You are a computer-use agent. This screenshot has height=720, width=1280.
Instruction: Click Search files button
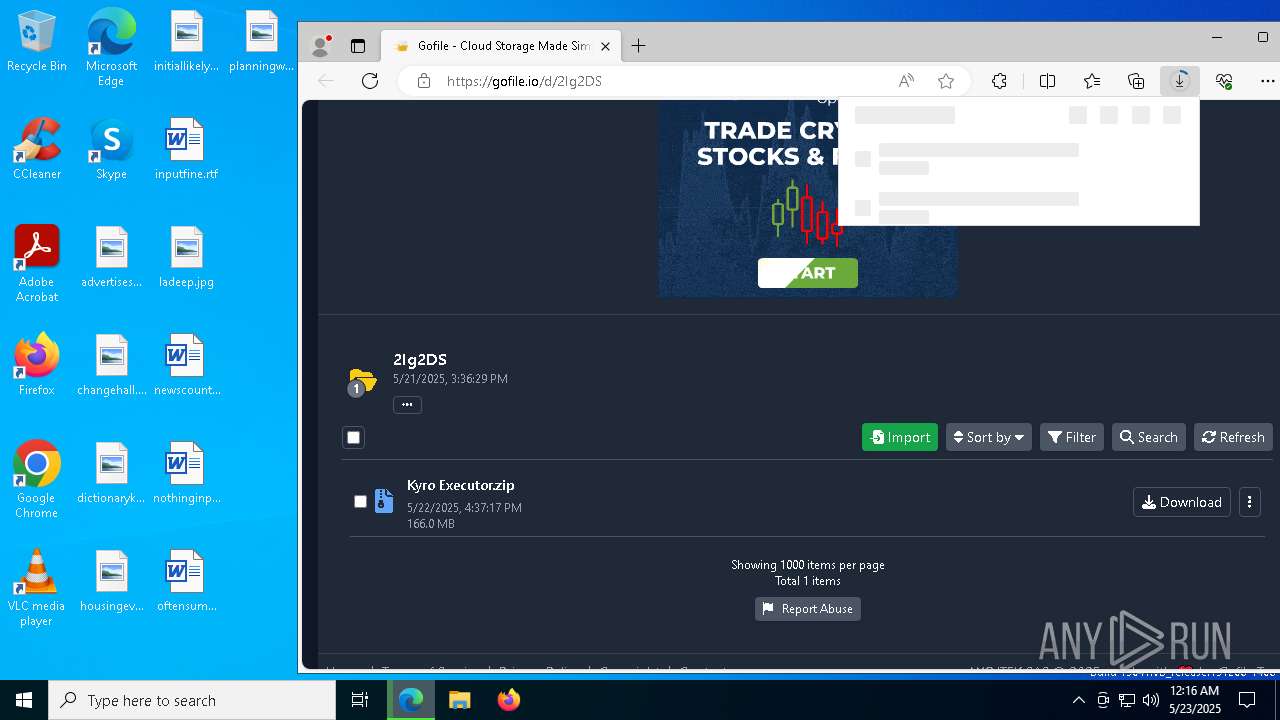[x=1149, y=437]
